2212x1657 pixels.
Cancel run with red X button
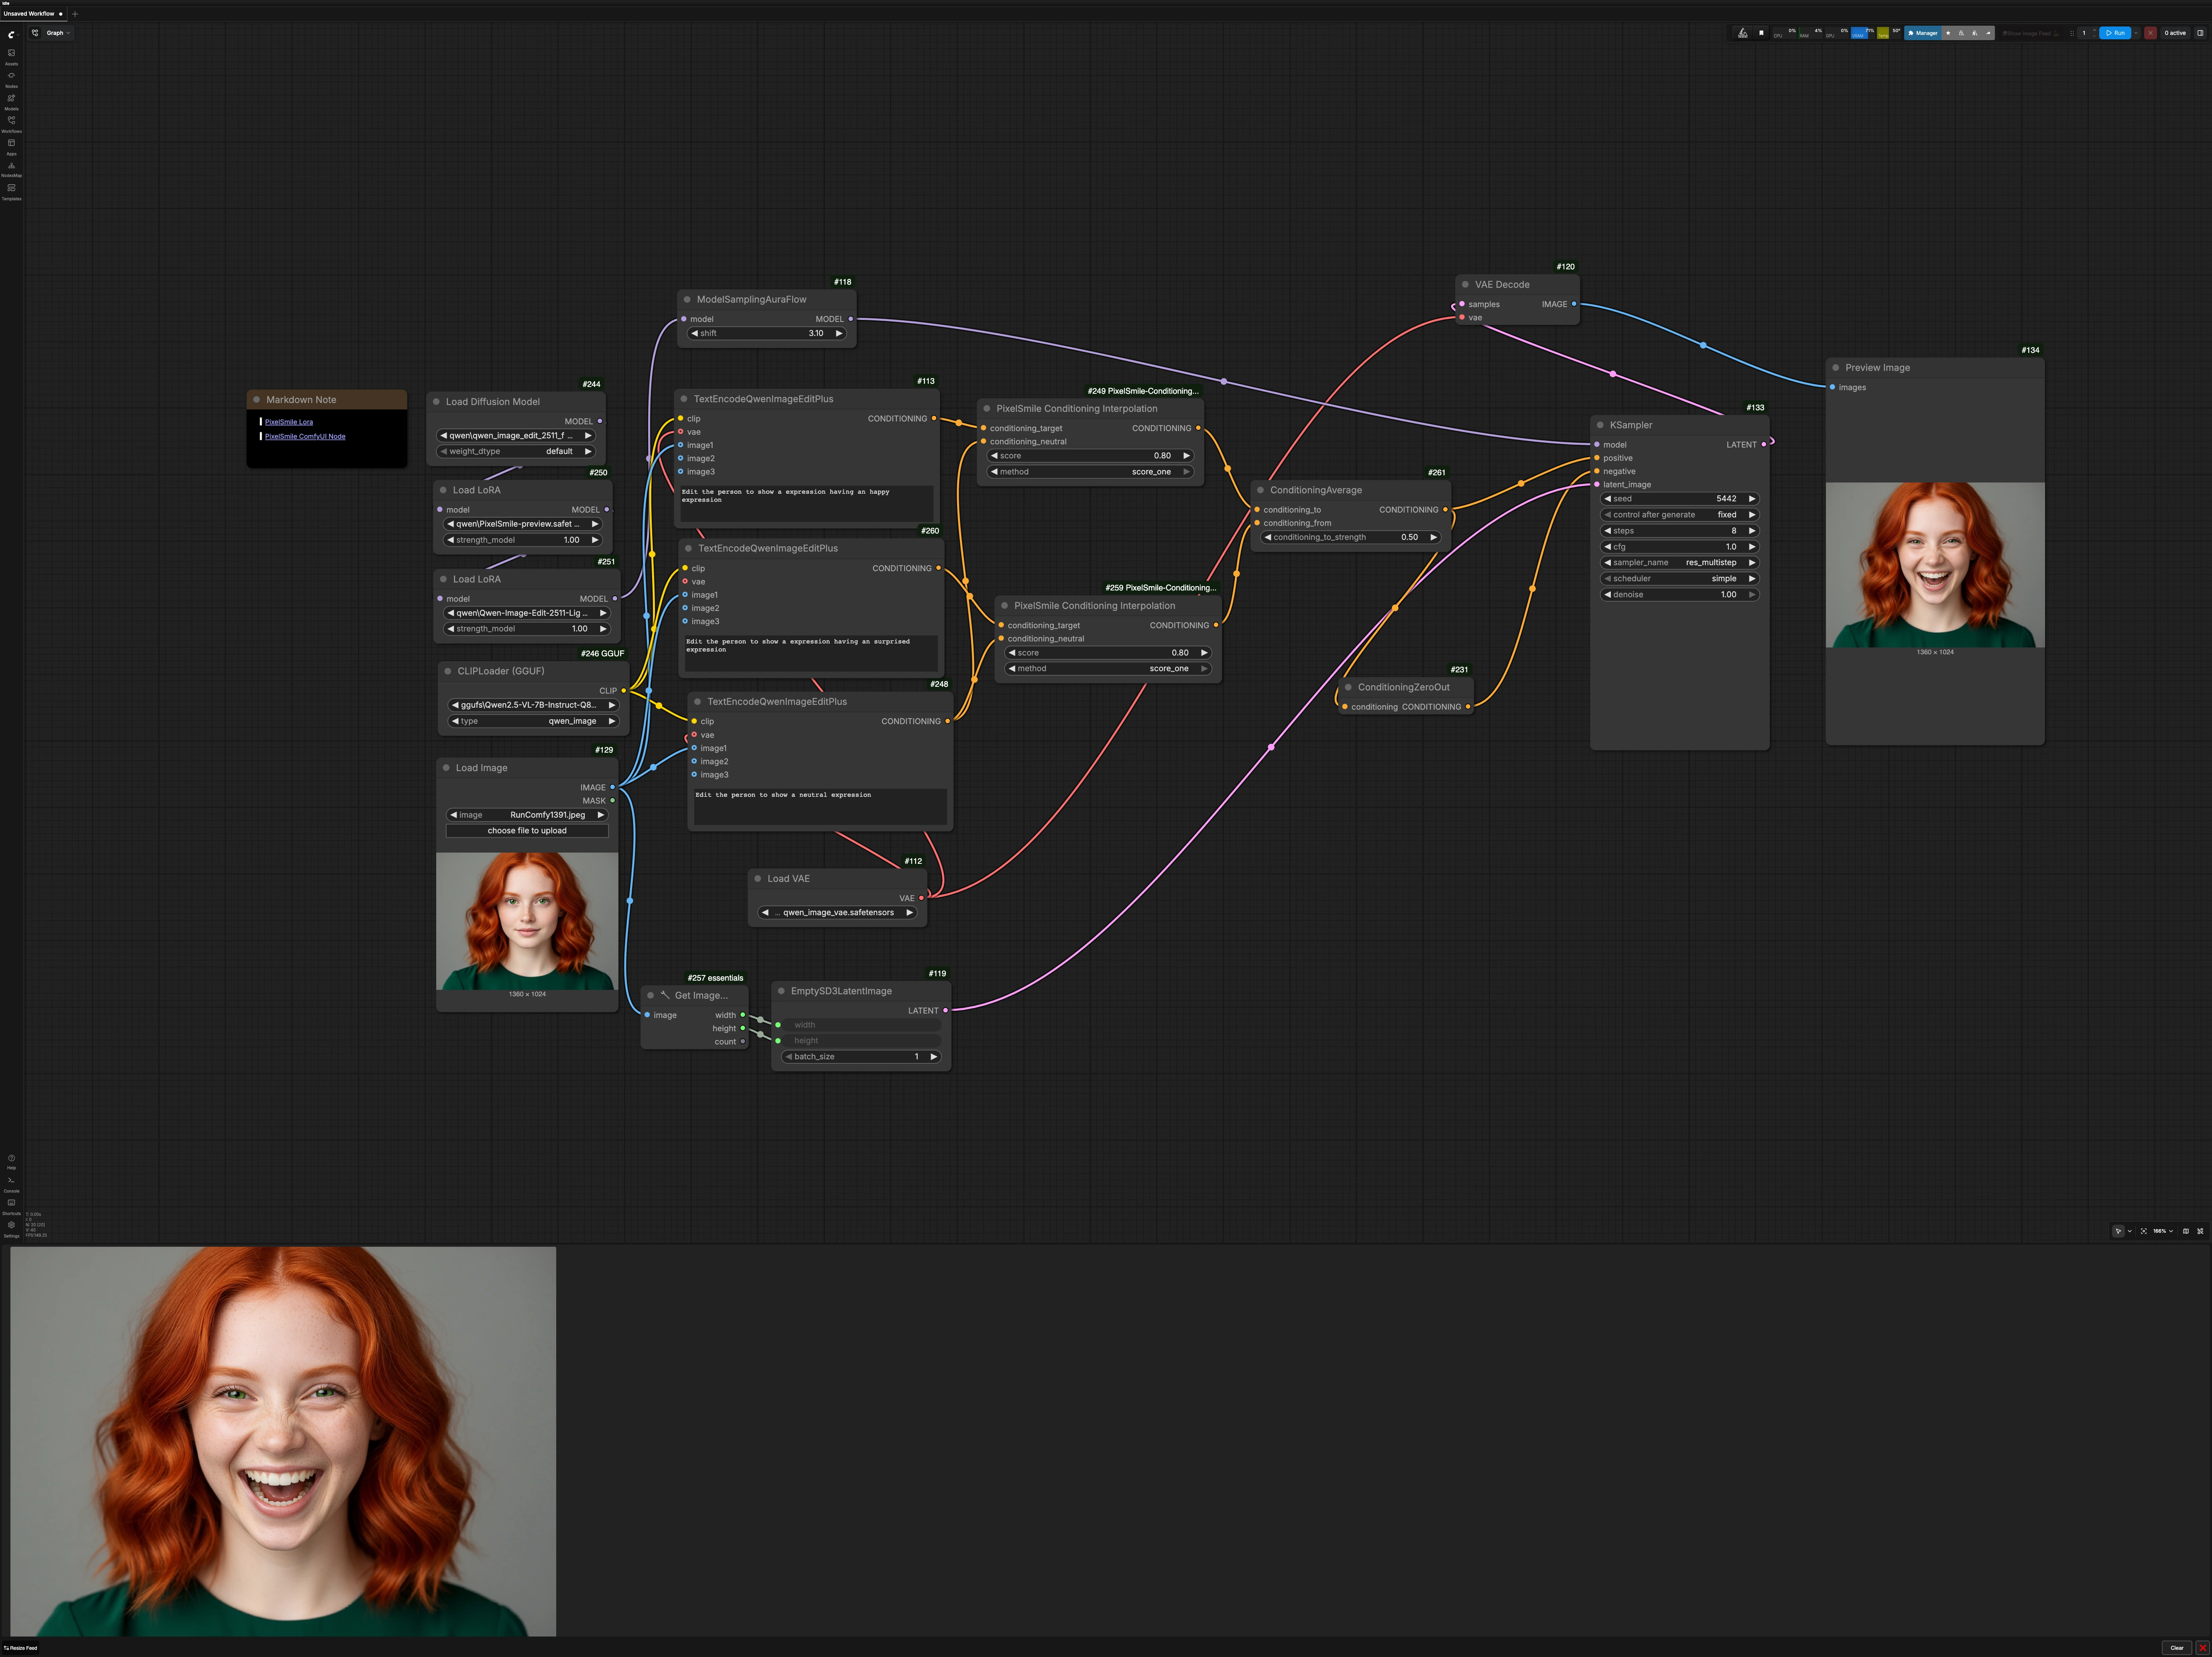point(2150,33)
